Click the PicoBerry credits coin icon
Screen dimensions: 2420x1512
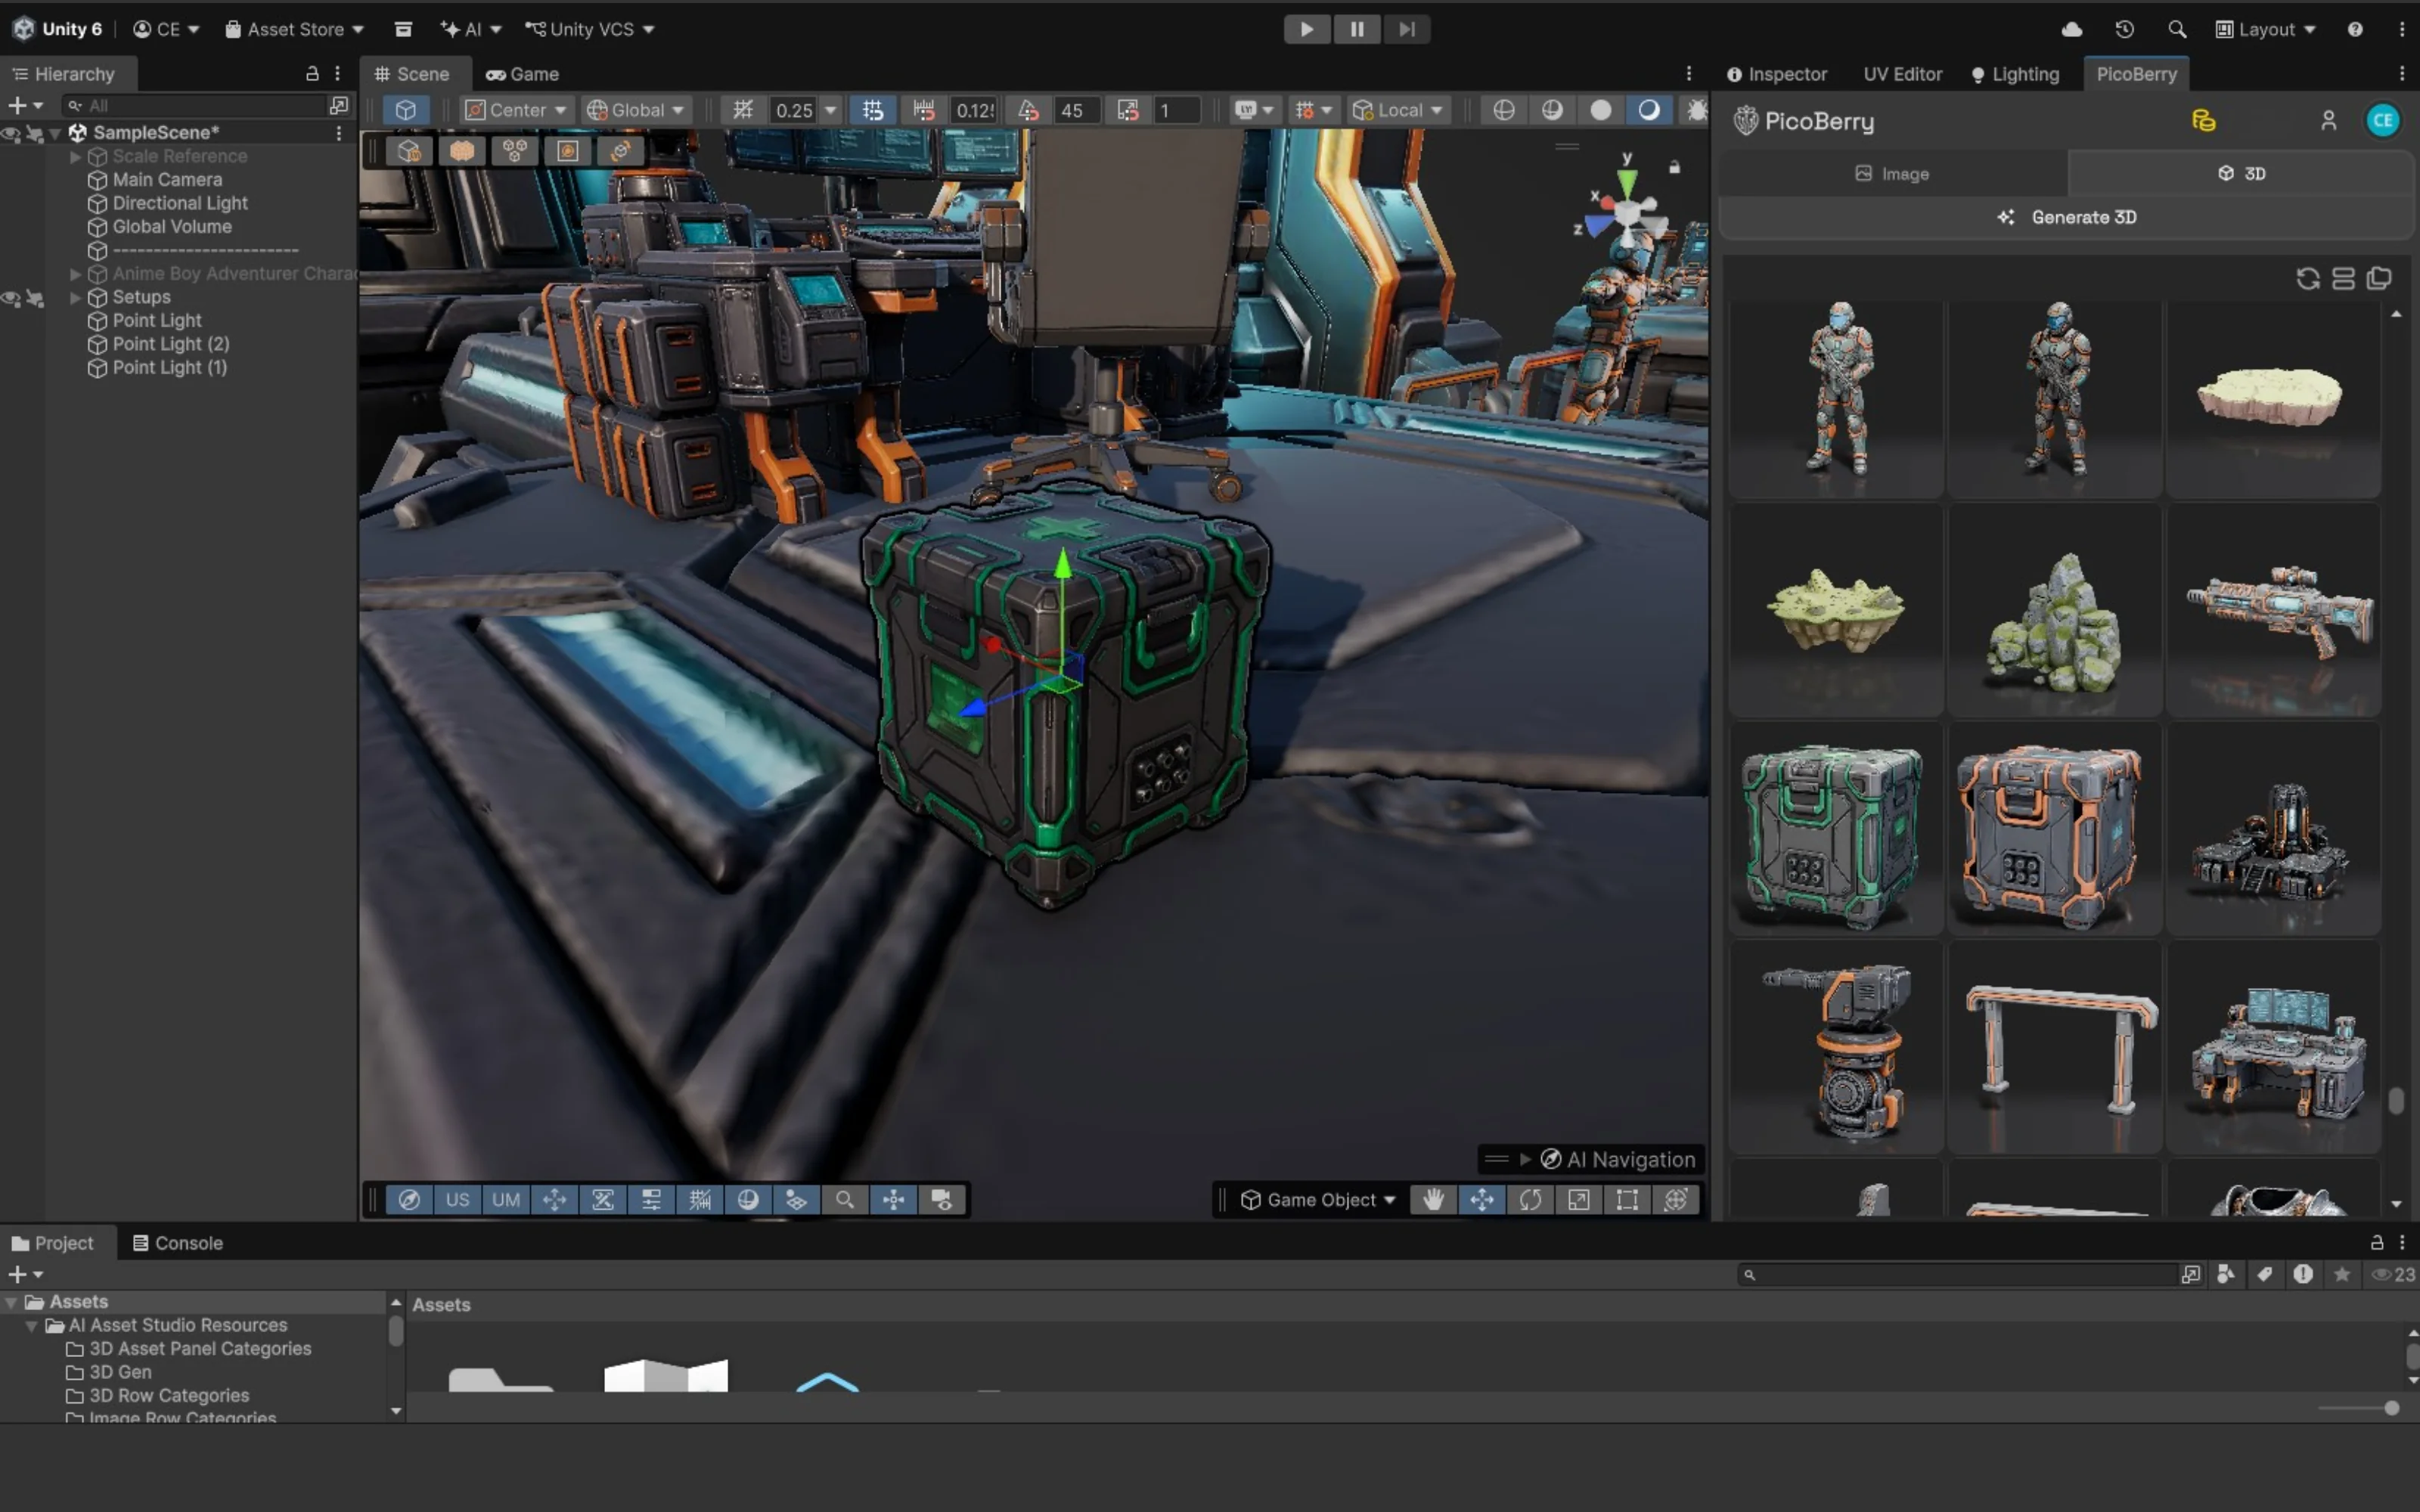click(2204, 121)
